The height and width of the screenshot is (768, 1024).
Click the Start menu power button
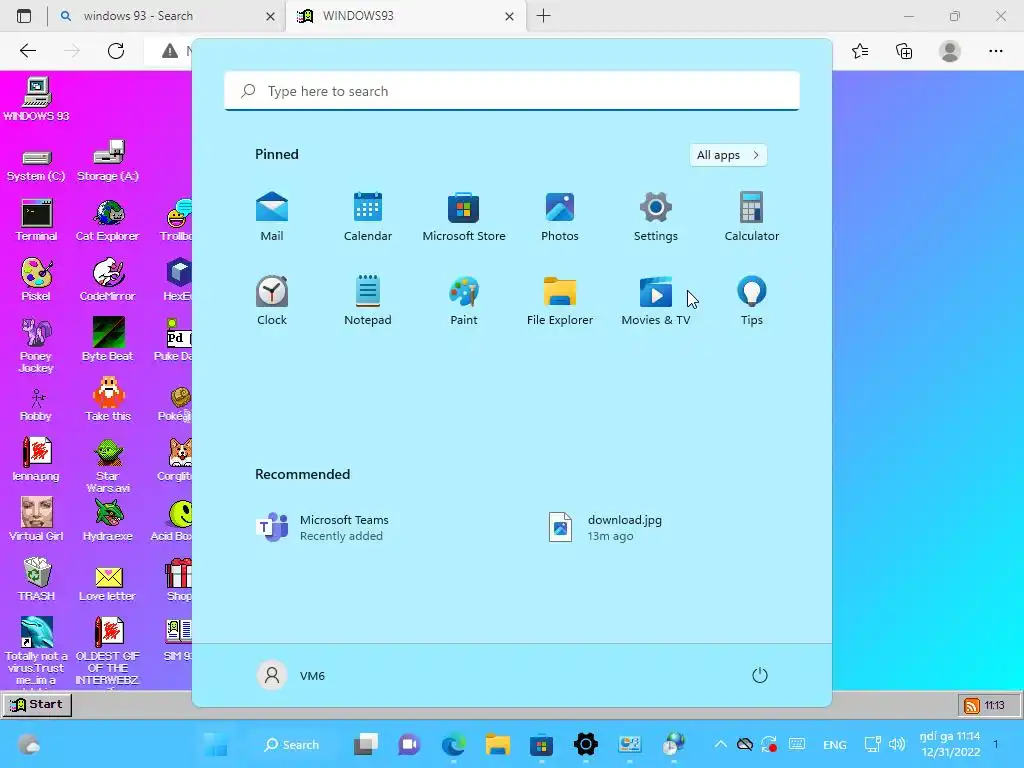tap(760, 675)
